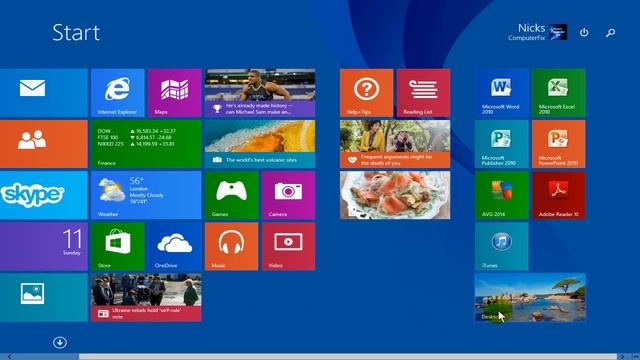Open the News tile about Ukraine rebels
Viewport: 640px width, 360px height.
(146, 298)
